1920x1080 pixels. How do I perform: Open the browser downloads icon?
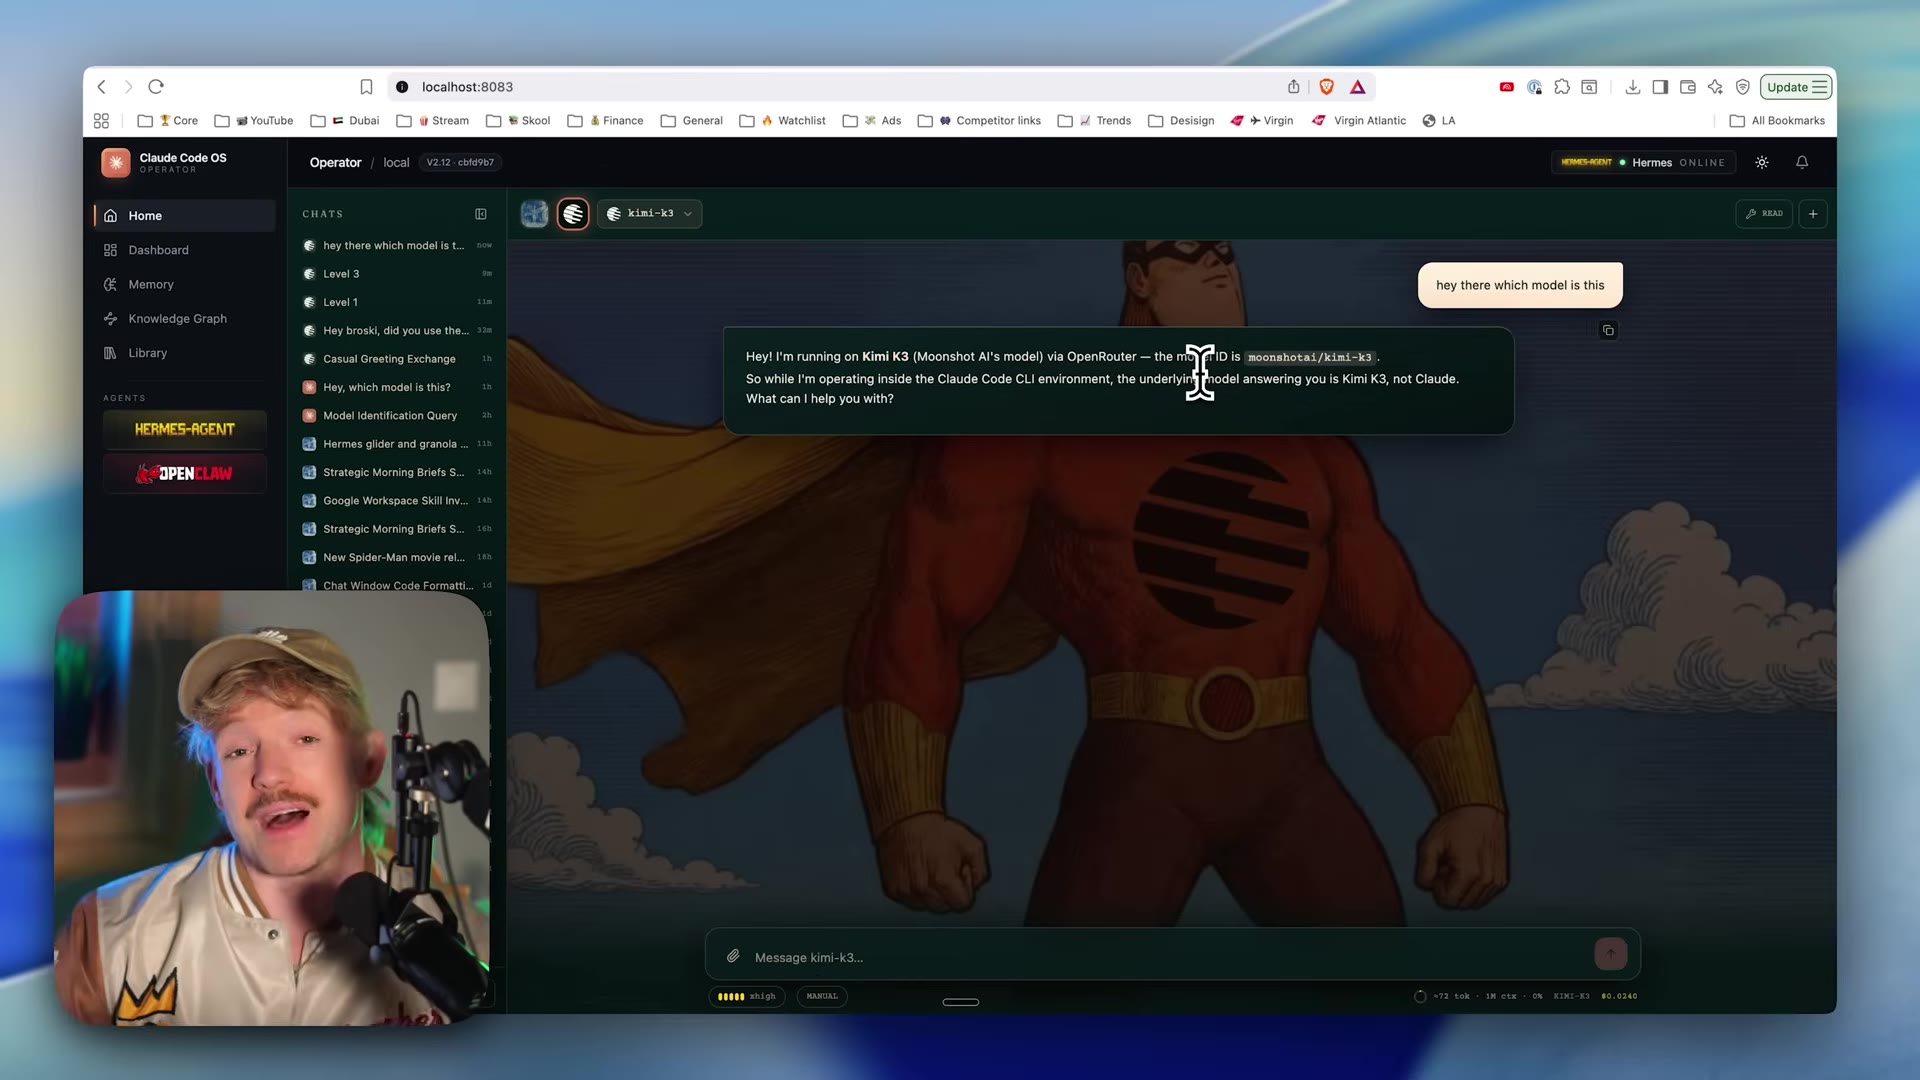click(1632, 87)
